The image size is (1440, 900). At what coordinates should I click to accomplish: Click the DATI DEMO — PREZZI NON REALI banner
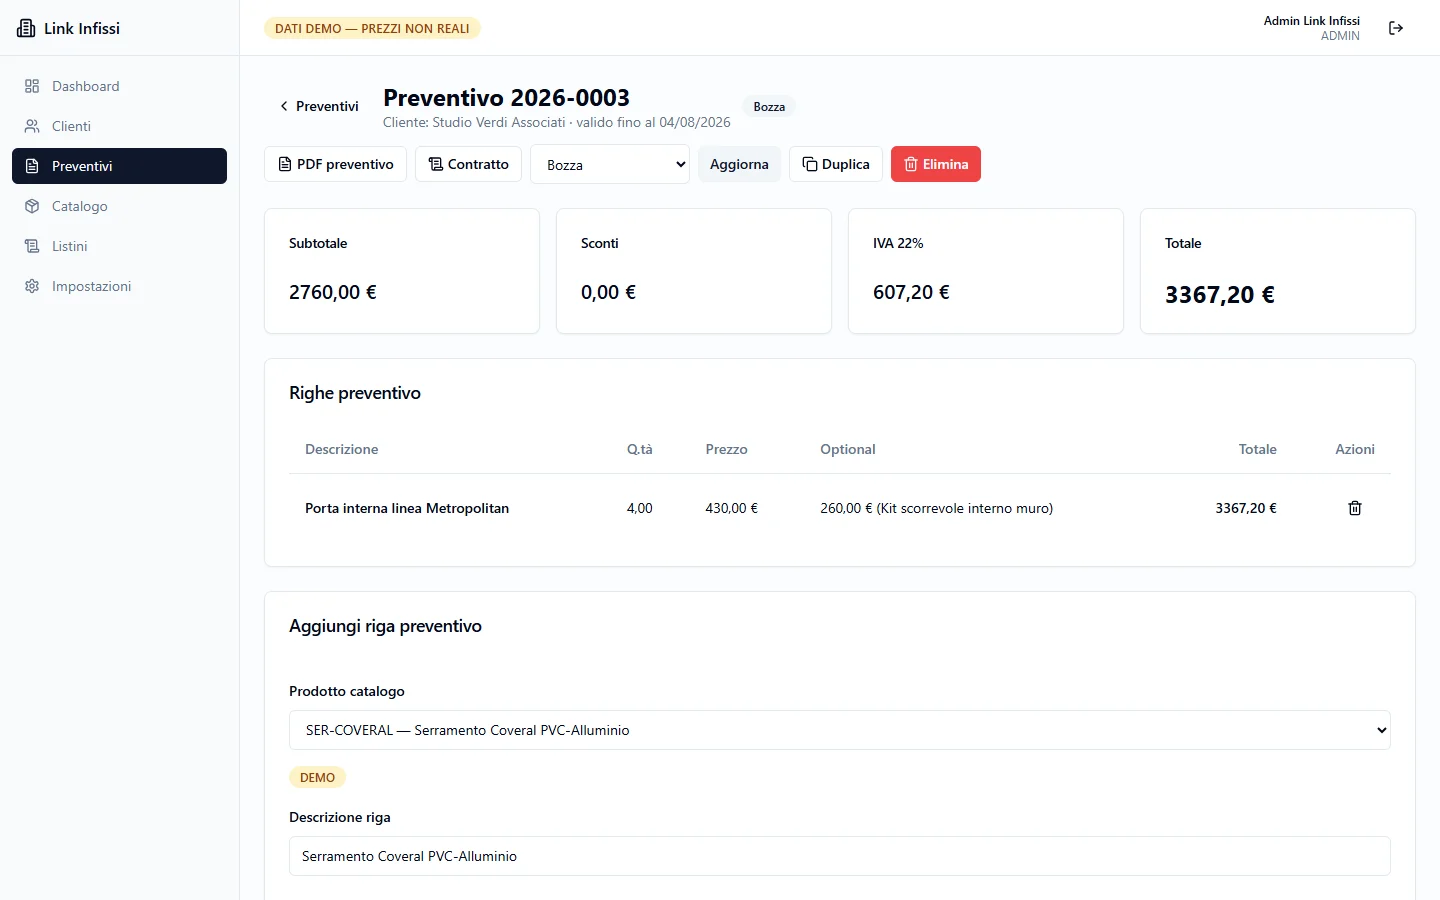click(x=372, y=28)
